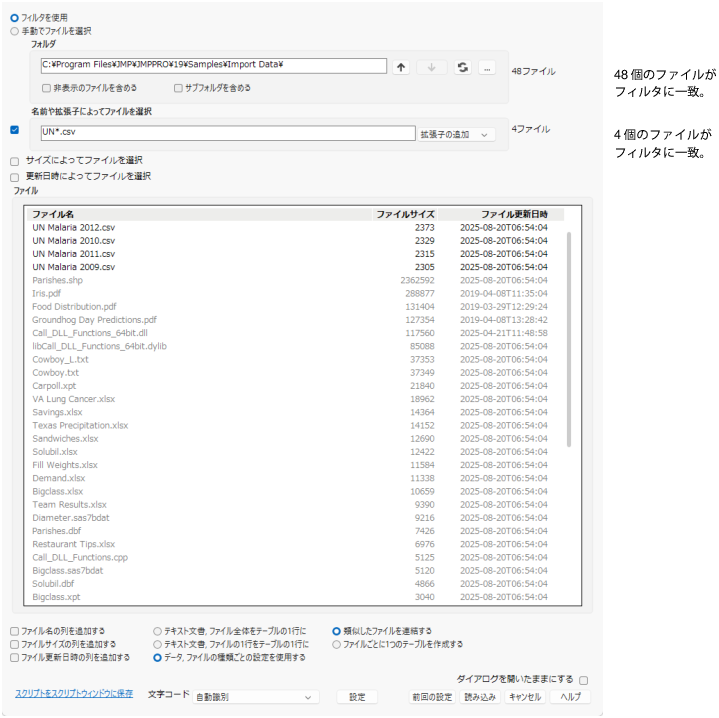The height and width of the screenshot is (718, 719).
Task: Check ファイル名の列を追加する
Action: tap(15, 631)
